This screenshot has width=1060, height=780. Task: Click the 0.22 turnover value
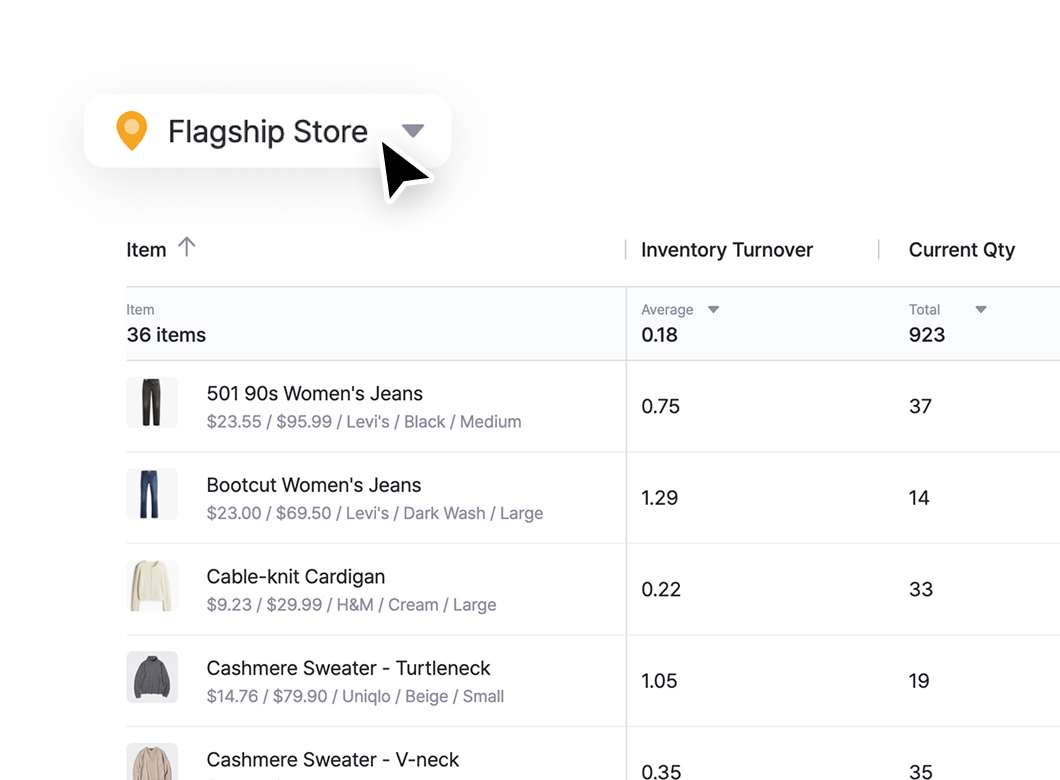pyautogui.click(x=660, y=589)
